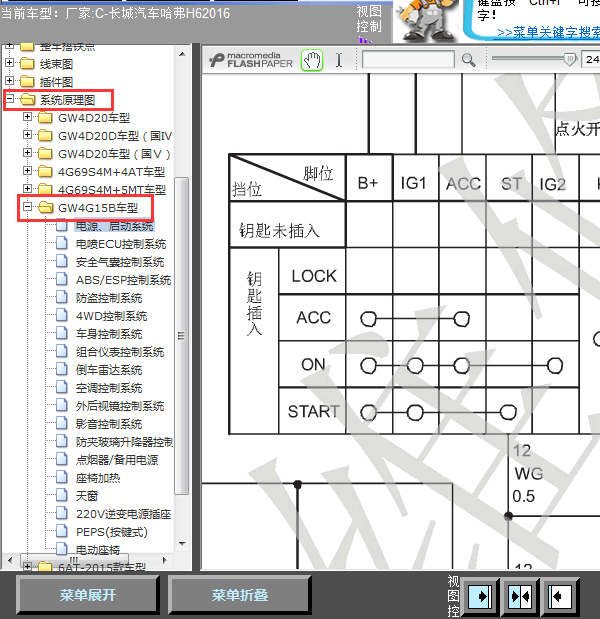Click the right-arrow view control icon
Viewport: 600px width, 619px height.
(x=480, y=596)
